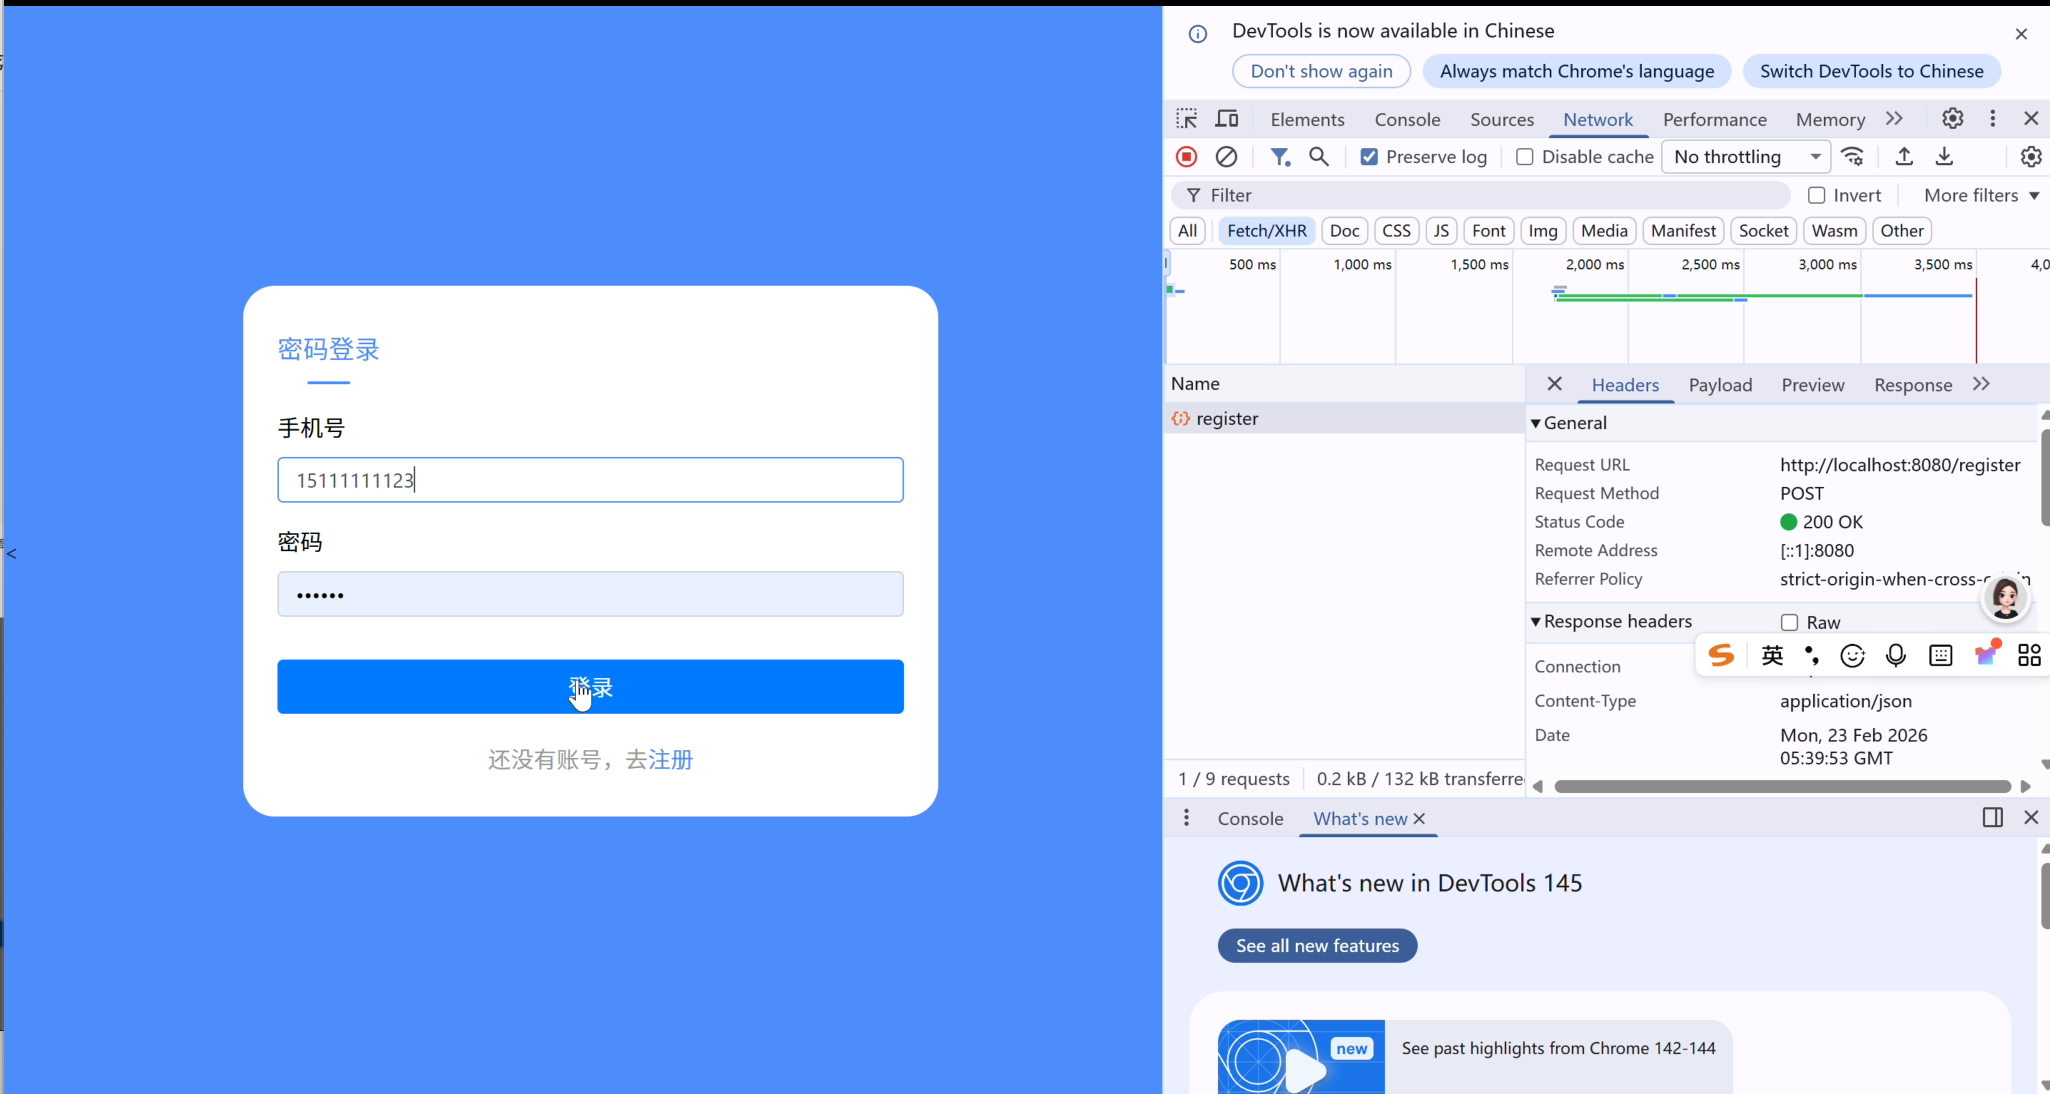The image size is (2050, 1094).
Task: Click the export HAR download icon
Action: click(x=1944, y=157)
